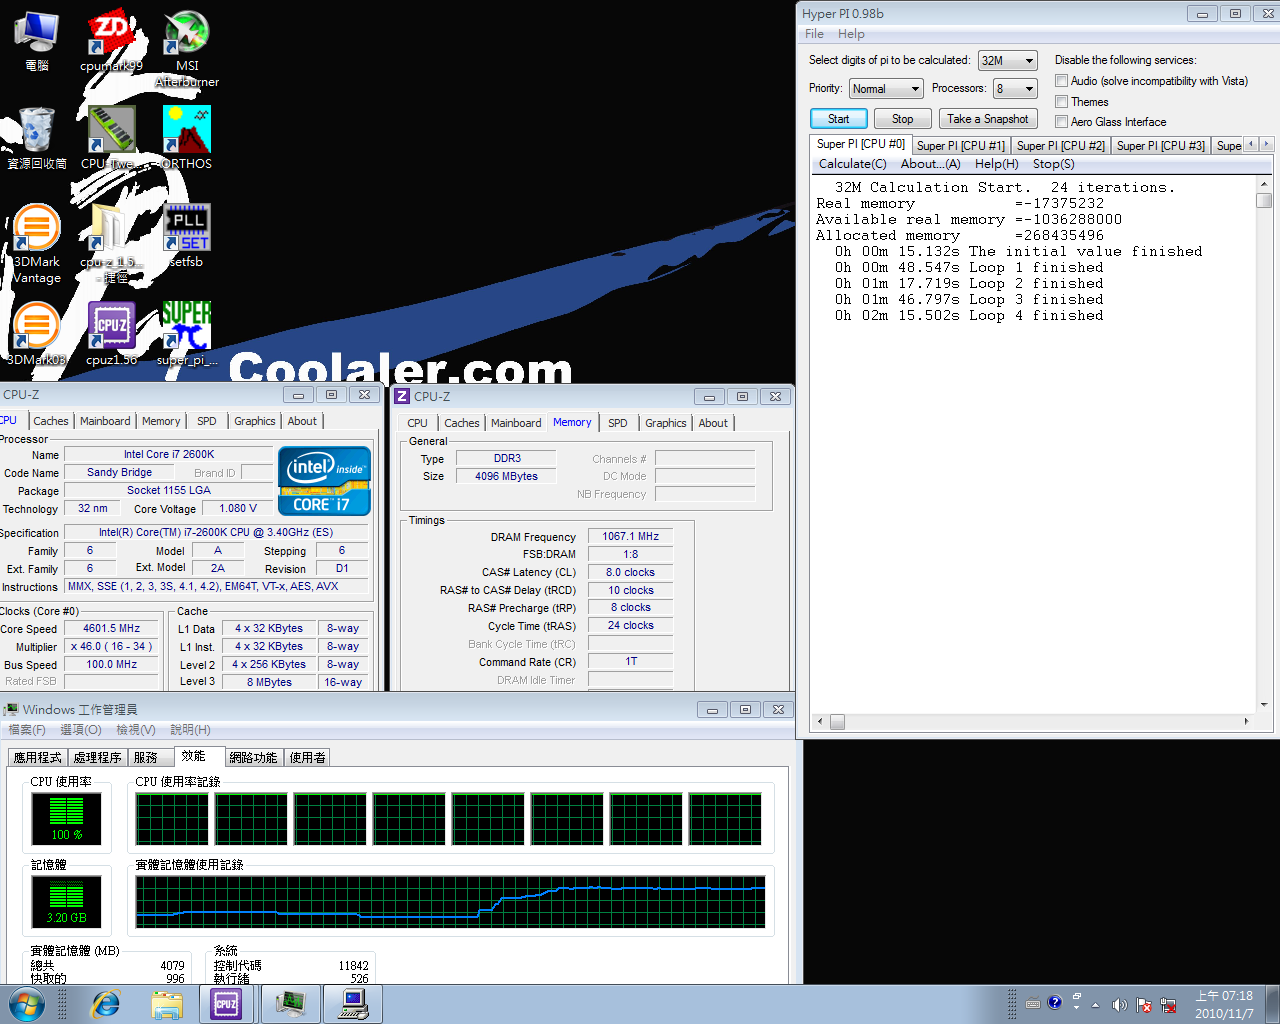Screen dimensions: 1280x1024
Task: Open SPD tab in right CPU-Z window
Action: click(x=617, y=423)
